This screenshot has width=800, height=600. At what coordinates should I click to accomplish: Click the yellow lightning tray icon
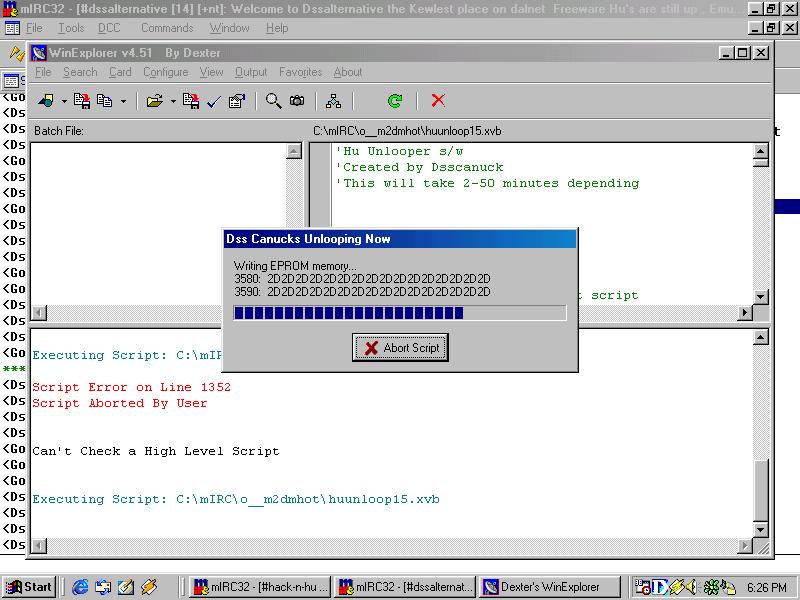coord(677,587)
